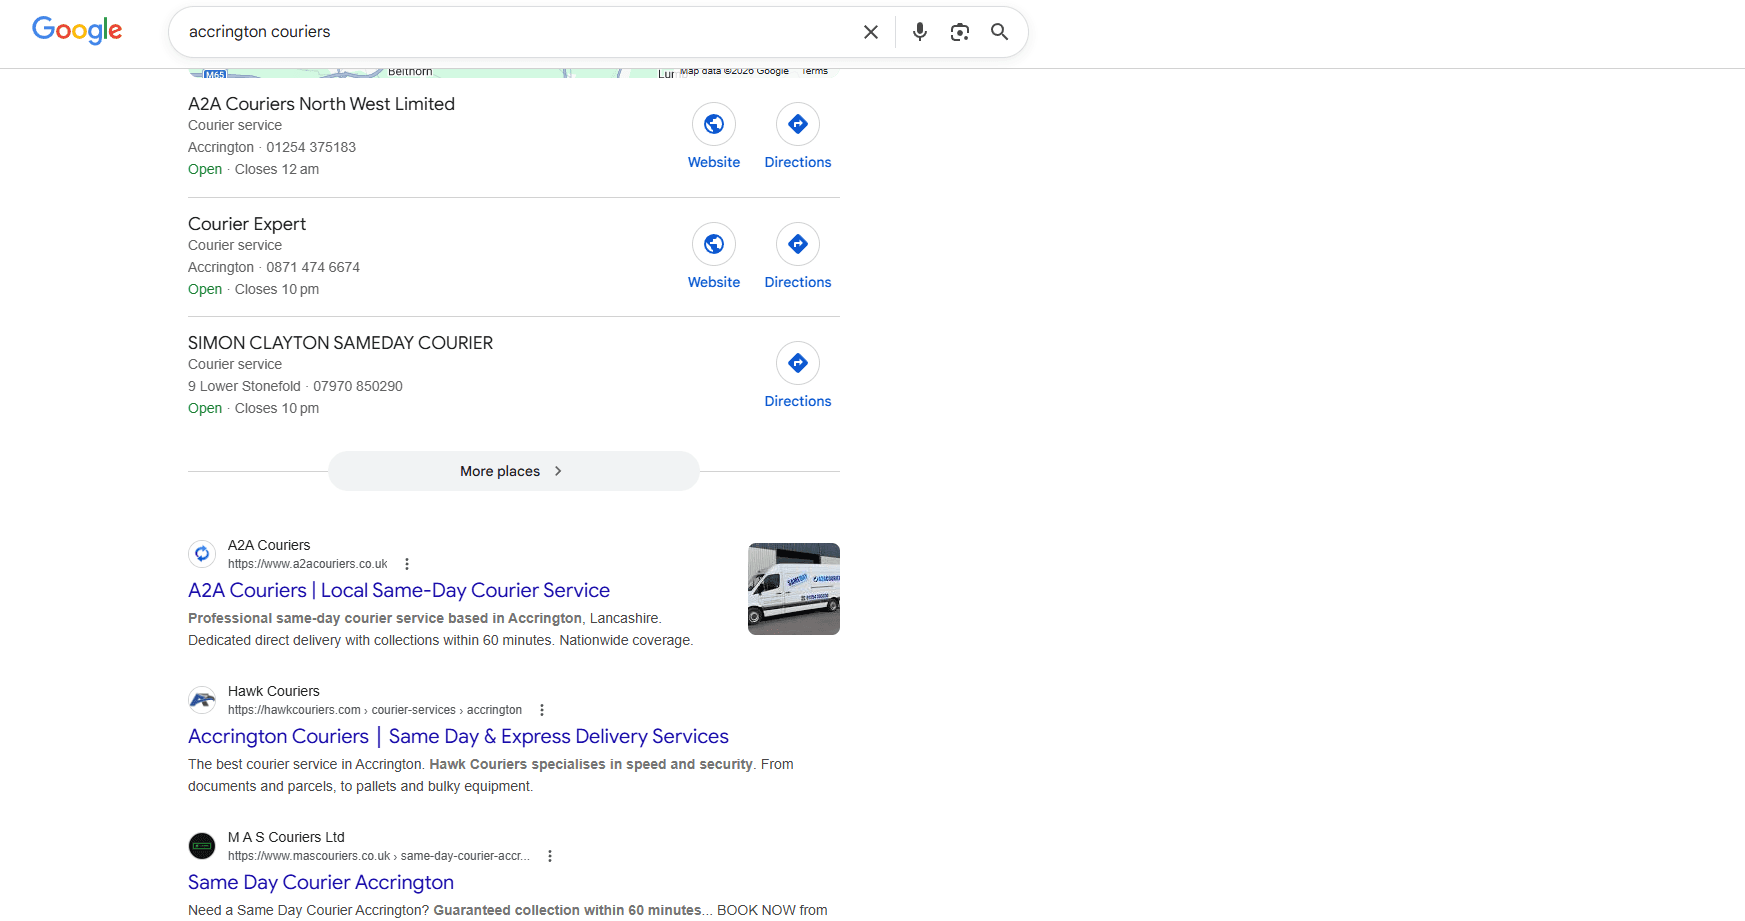1745x921 pixels.
Task: Open Accrington Couriers Same Day & Express result
Action: tap(458, 736)
